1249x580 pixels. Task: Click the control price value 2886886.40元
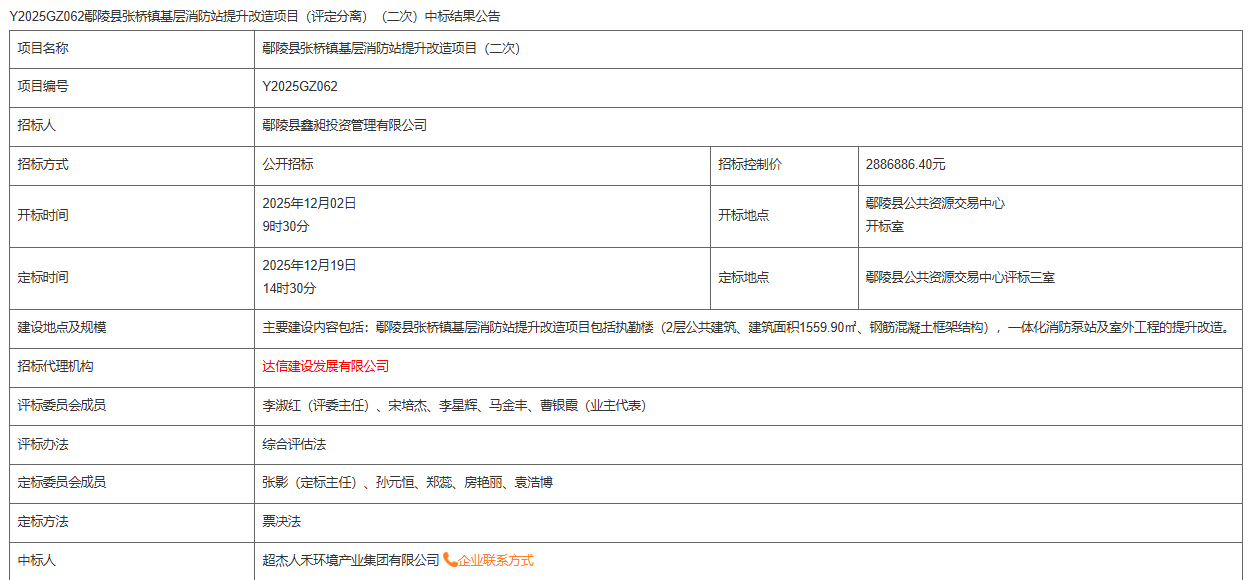(905, 164)
